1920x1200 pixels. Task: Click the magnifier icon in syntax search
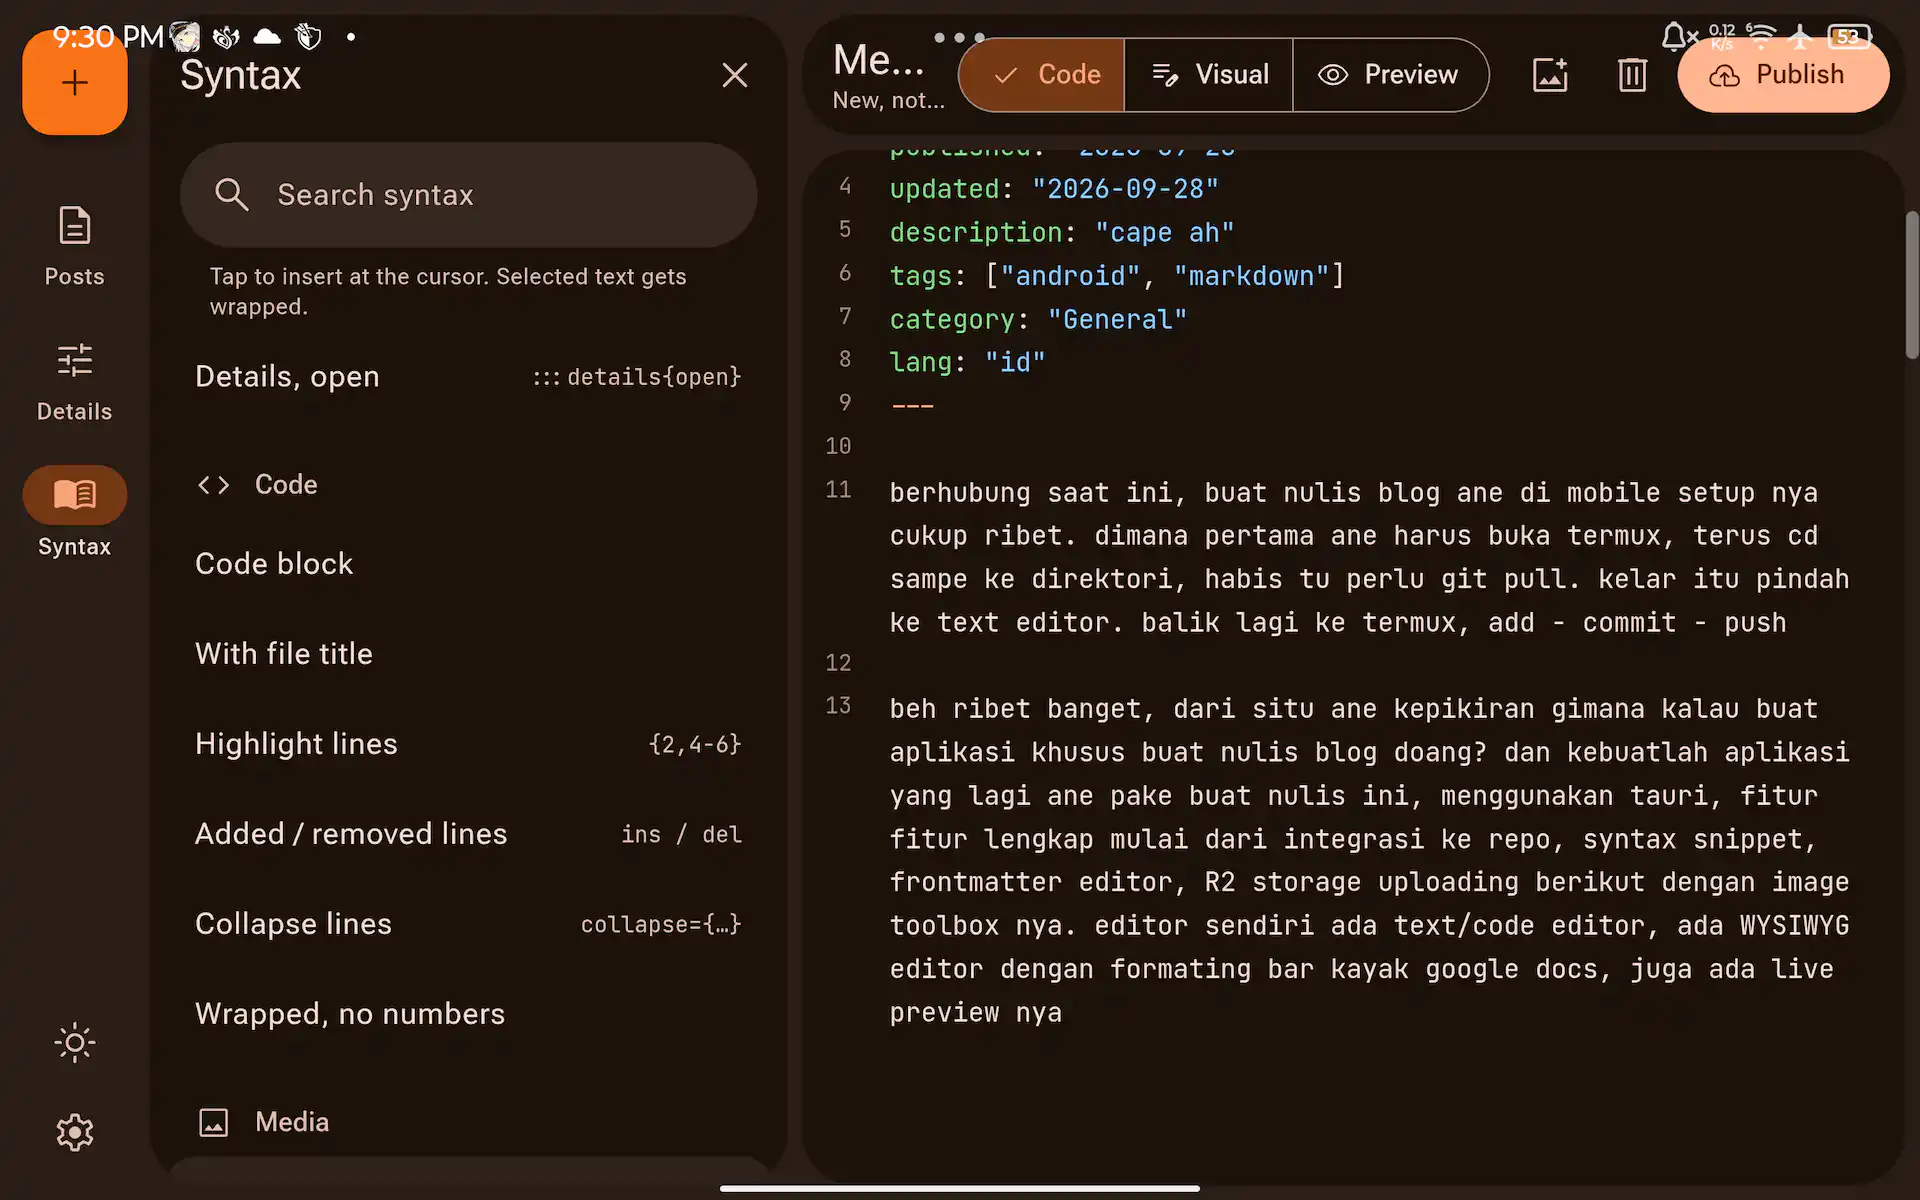(231, 195)
